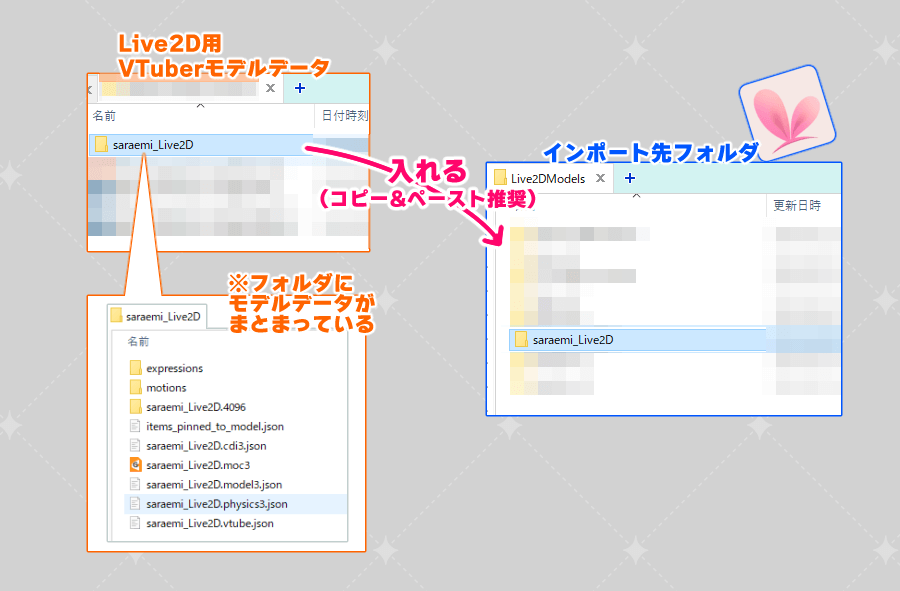This screenshot has height=591, width=900.
Task: Click folder icon of saraemi_Live2D in Live2DModels
Action: (x=521, y=340)
